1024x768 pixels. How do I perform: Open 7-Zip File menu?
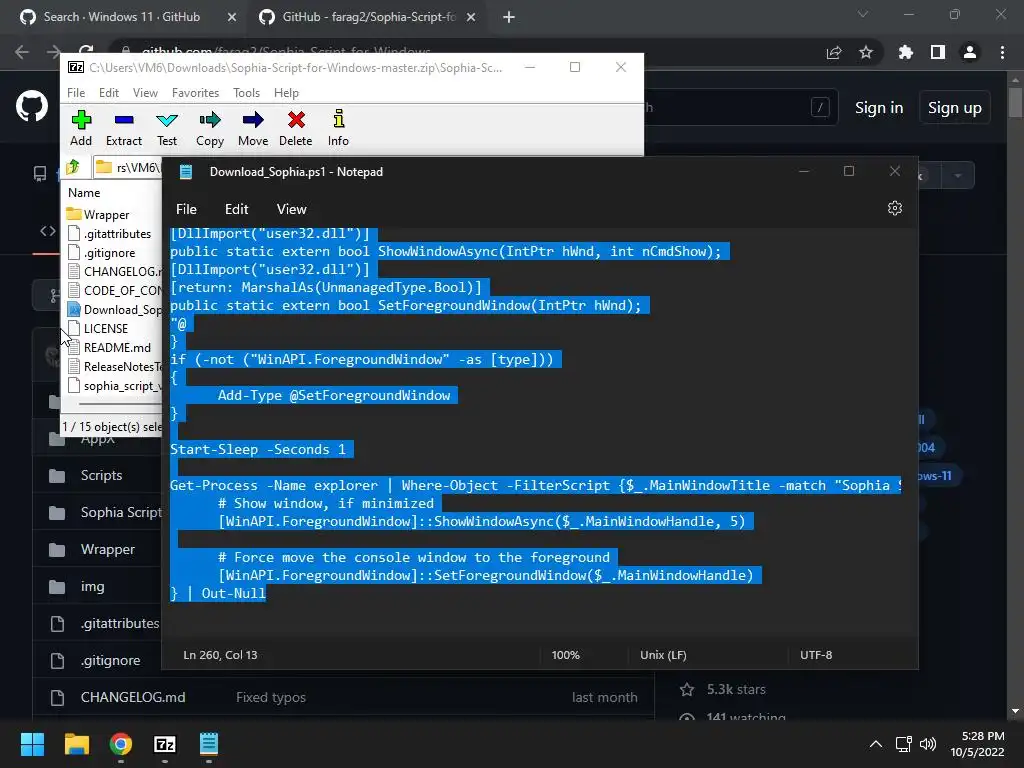[76, 93]
